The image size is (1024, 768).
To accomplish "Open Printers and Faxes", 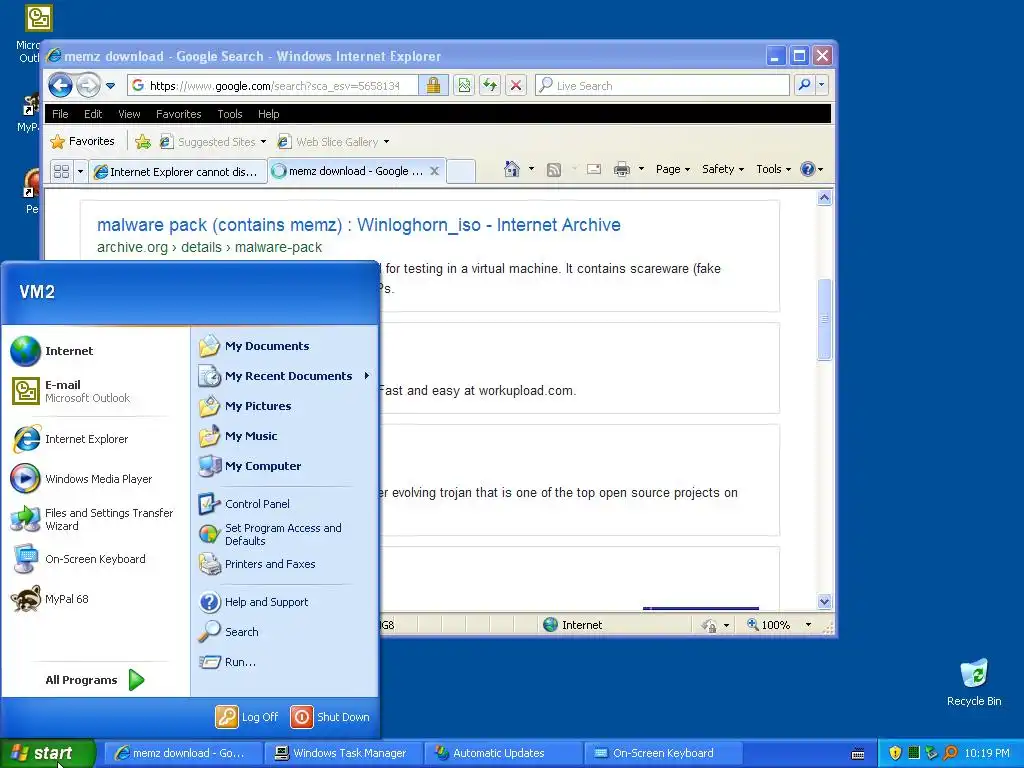I will tap(284, 564).
